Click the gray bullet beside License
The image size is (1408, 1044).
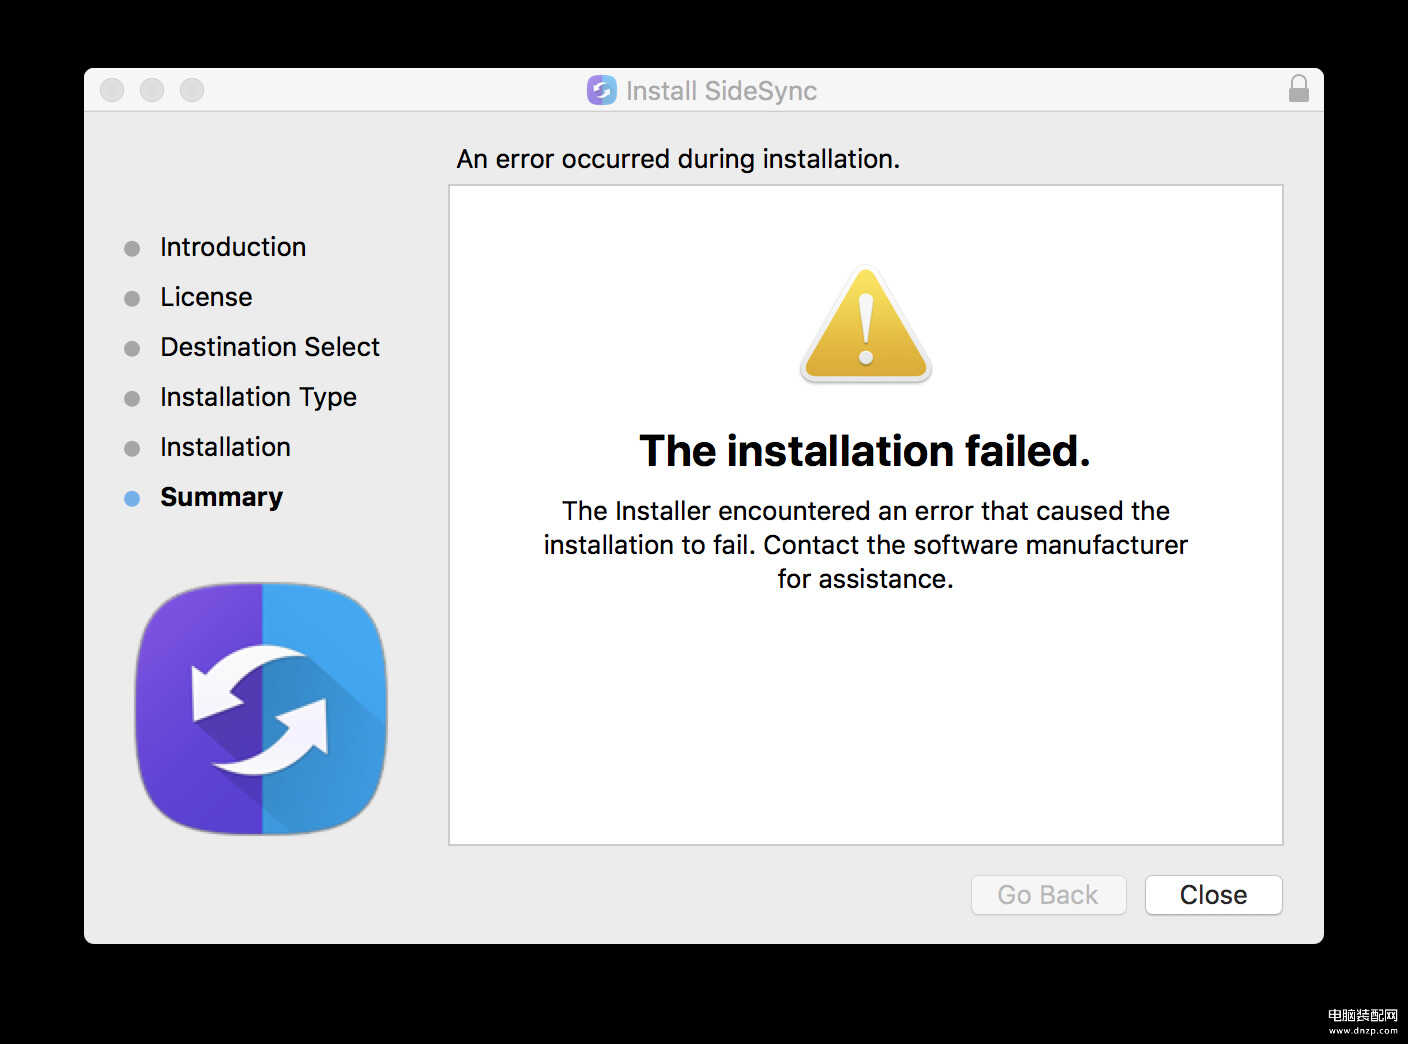click(x=132, y=298)
